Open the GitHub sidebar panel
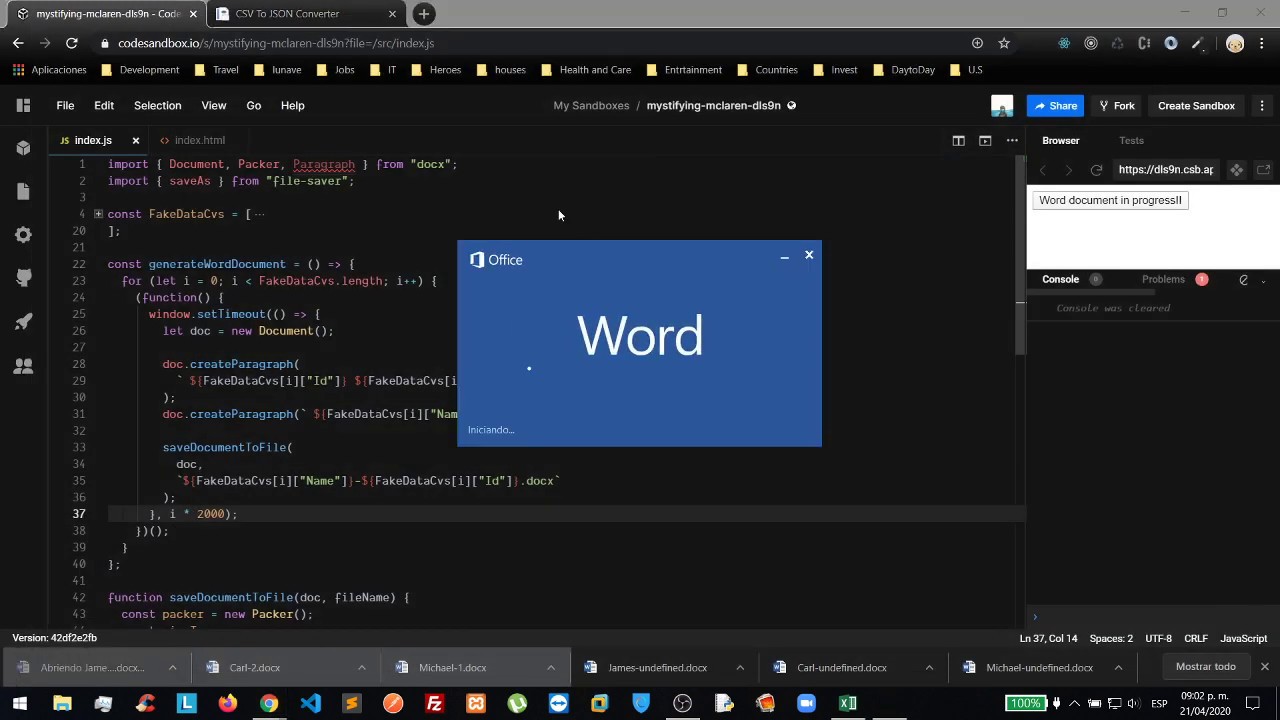This screenshot has height=720, width=1280. [x=23, y=278]
